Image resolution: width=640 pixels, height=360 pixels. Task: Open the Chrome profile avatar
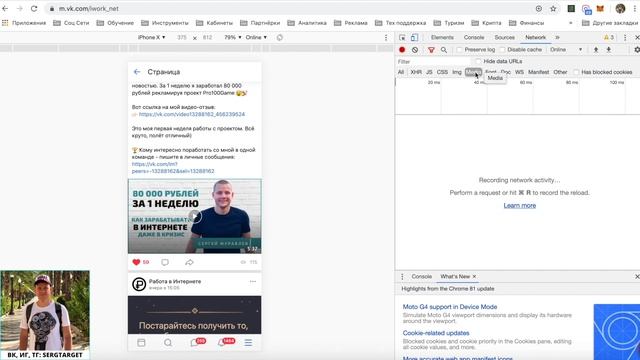pyautogui.click(x=620, y=9)
